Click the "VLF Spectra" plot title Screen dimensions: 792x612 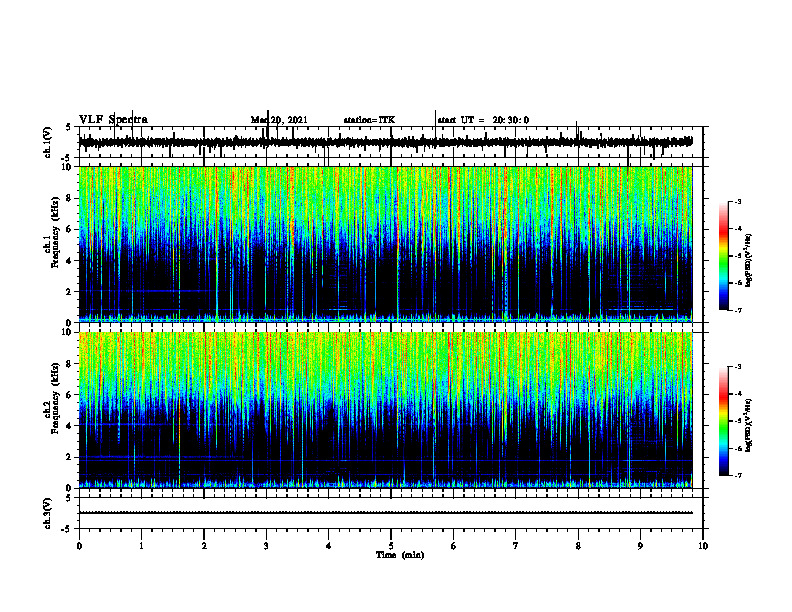(x=113, y=120)
